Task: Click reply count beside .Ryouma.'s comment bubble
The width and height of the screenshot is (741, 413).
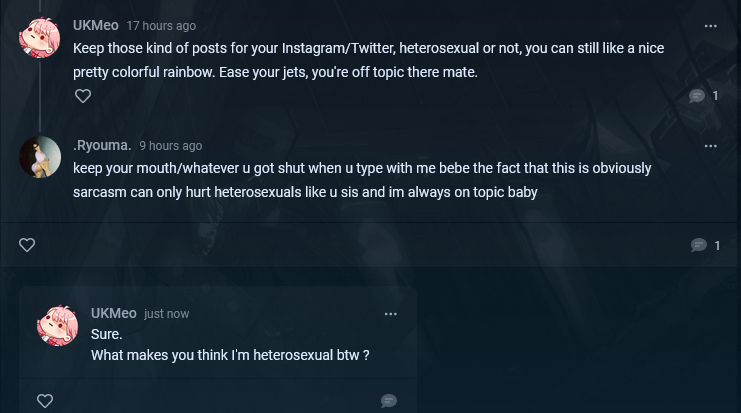Action: point(717,245)
